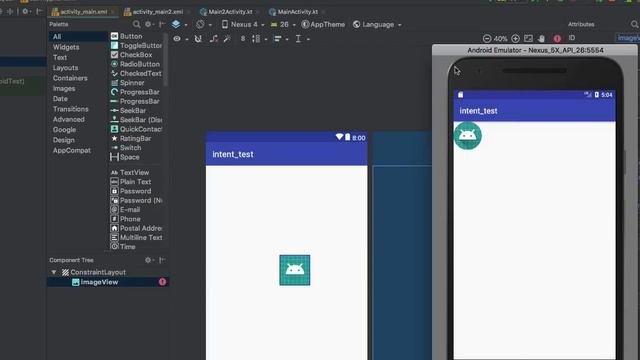
Task: Click the zoom to fit screen icon
Action: [529, 38]
